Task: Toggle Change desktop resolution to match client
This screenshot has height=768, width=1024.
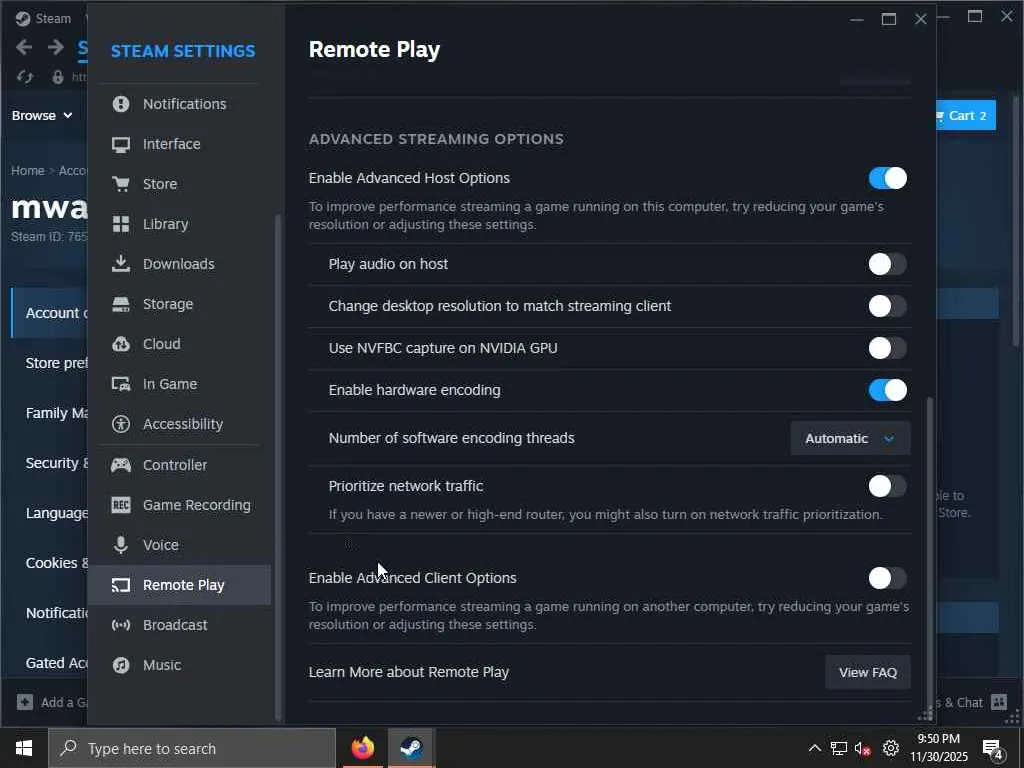Action: coord(888,306)
